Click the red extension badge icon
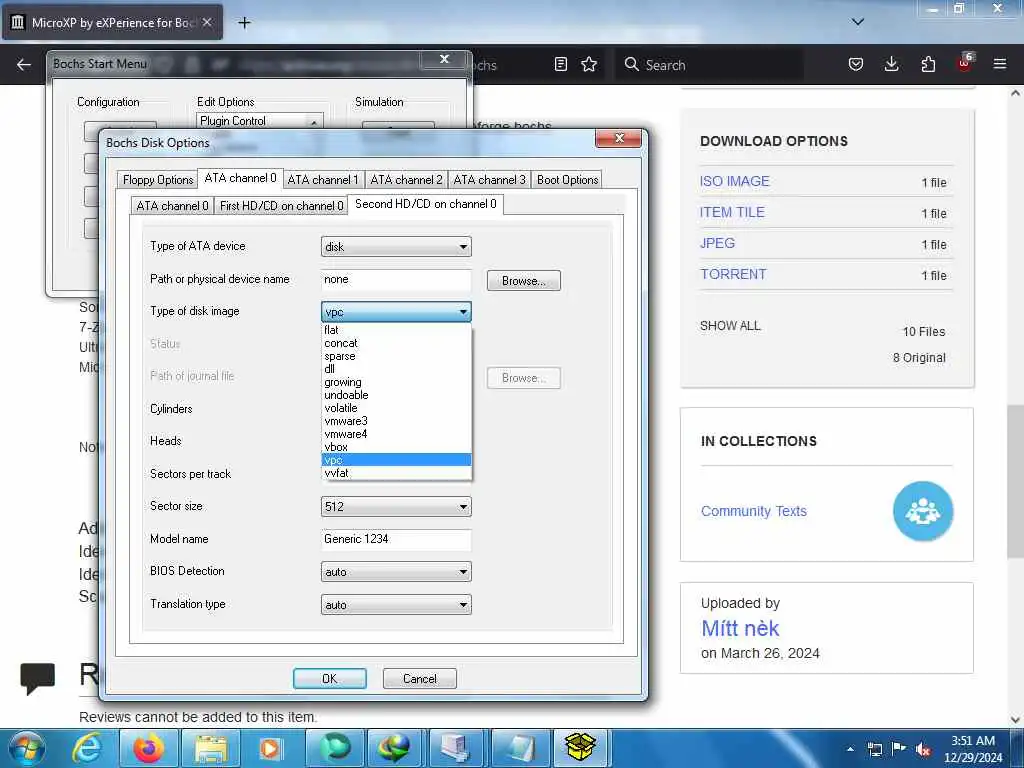Viewport: 1024px width, 768px height. coord(965,63)
